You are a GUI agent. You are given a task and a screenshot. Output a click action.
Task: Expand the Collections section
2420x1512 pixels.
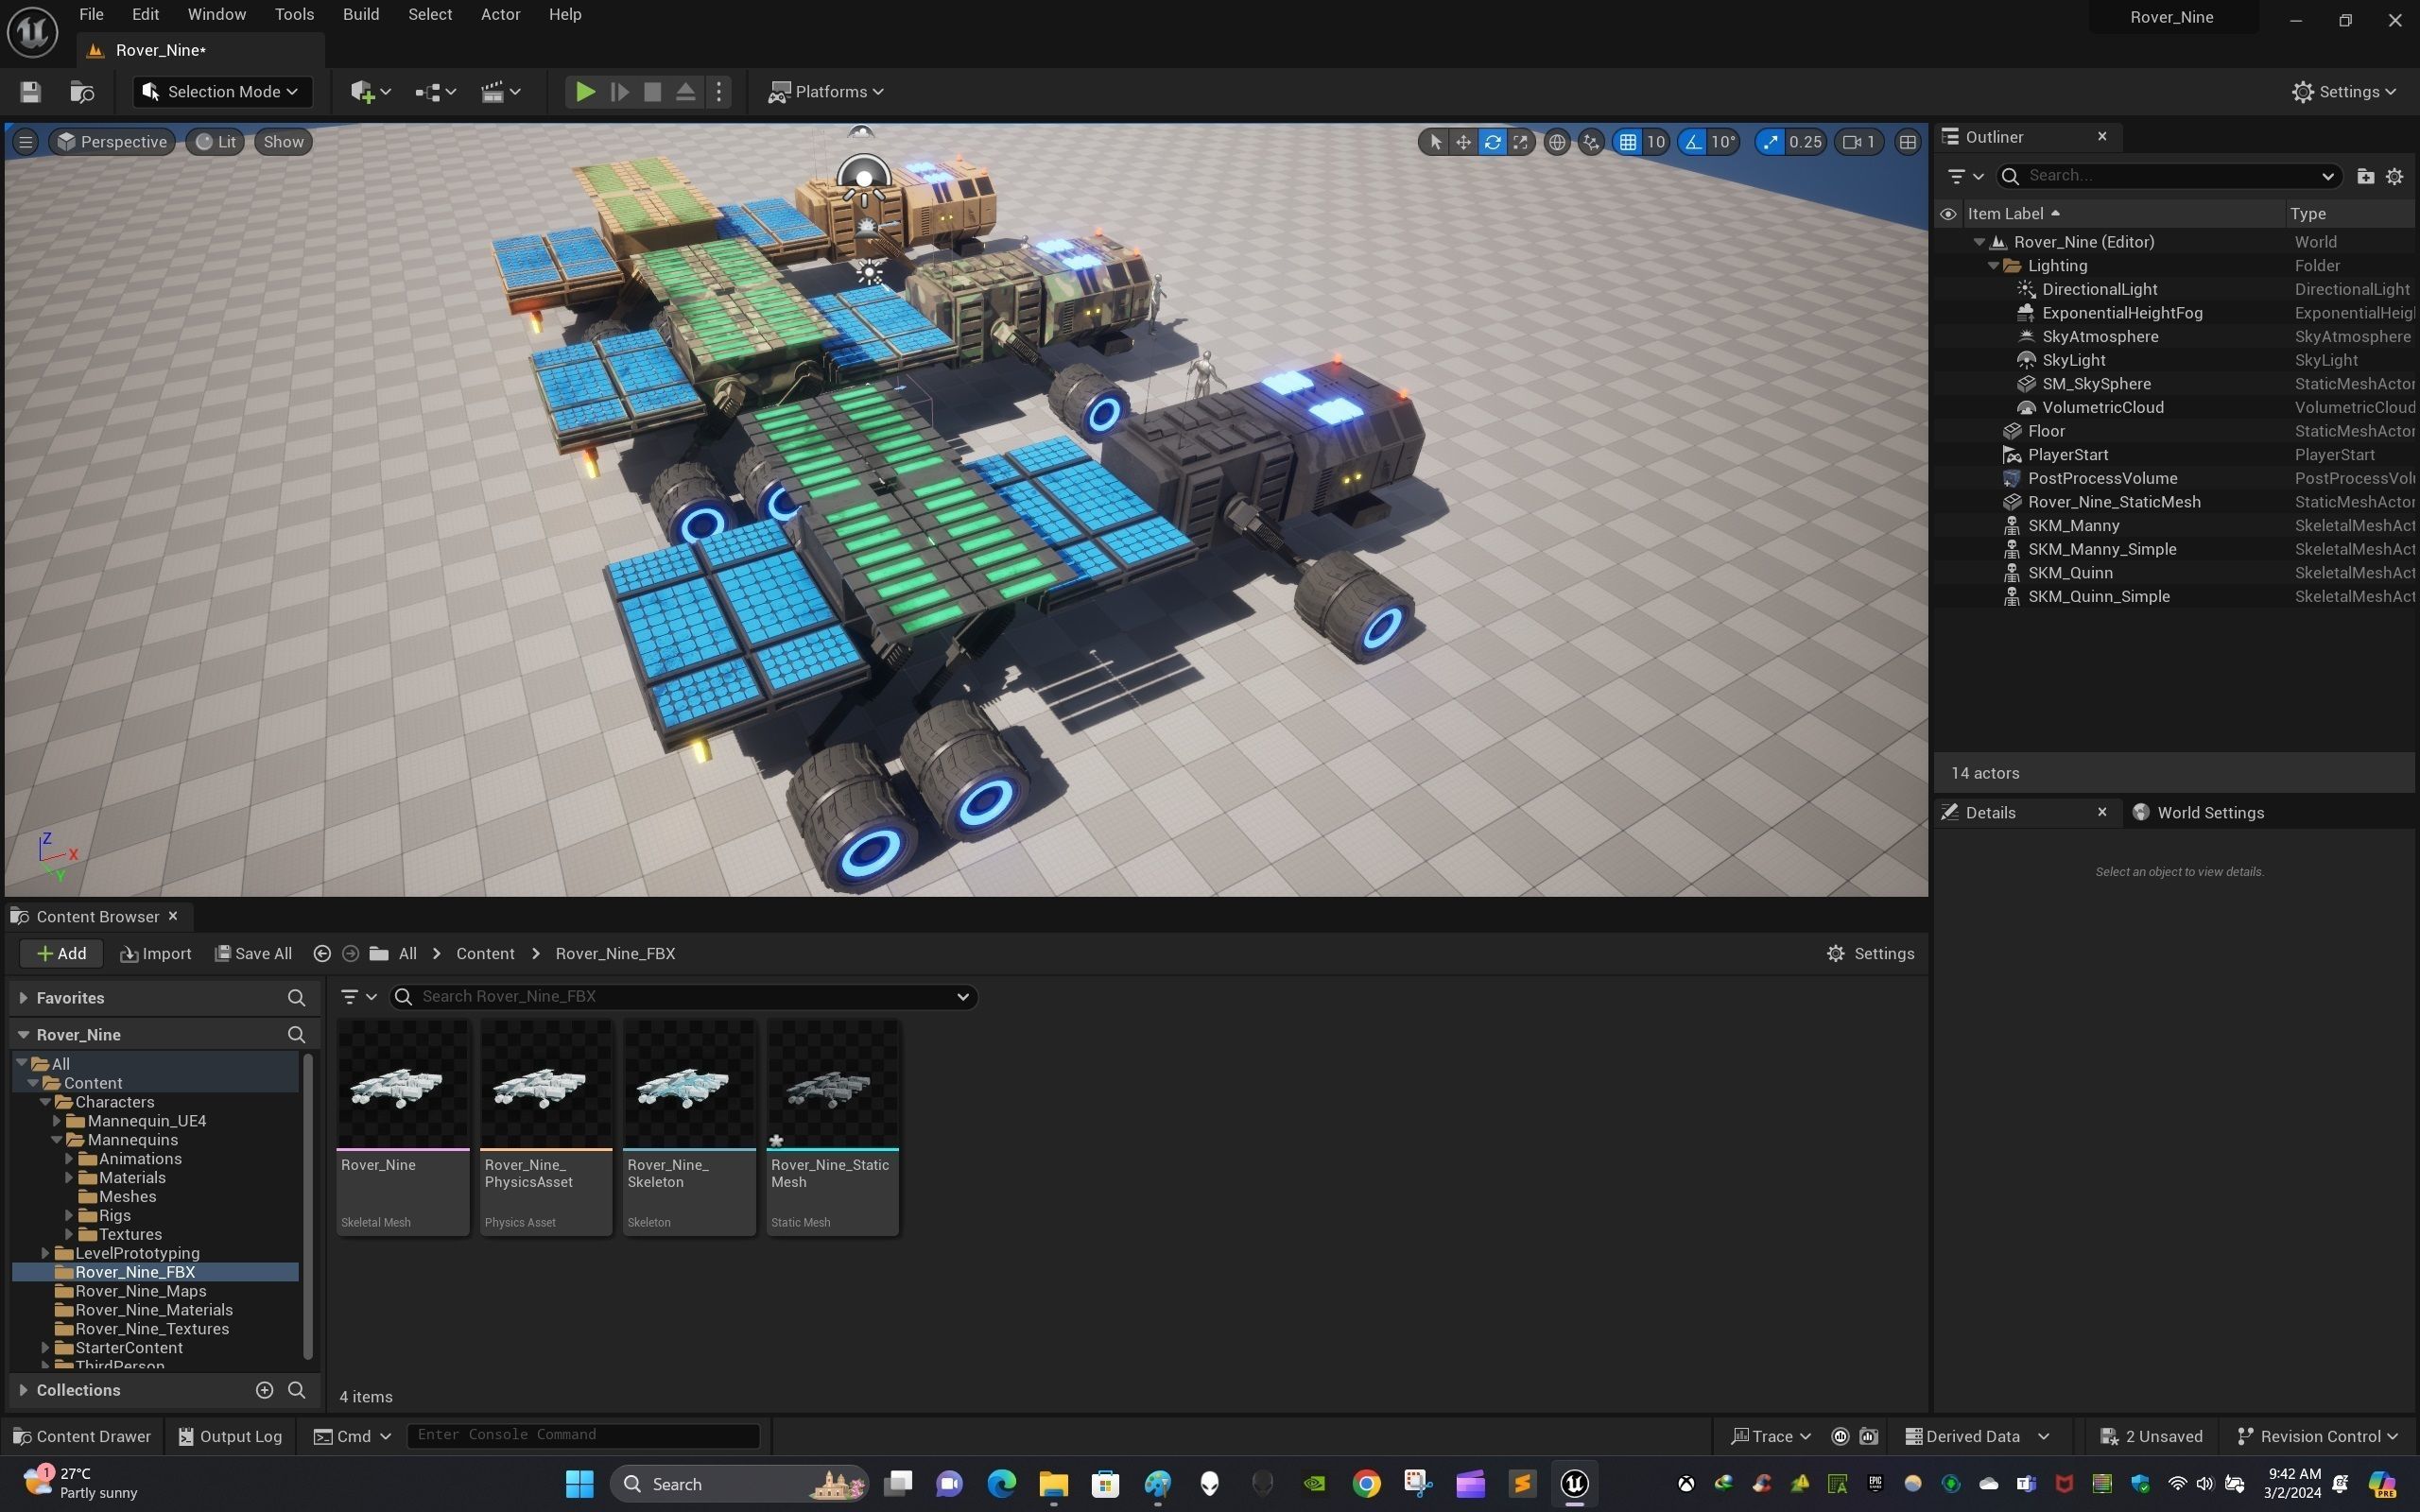tap(23, 1390)
